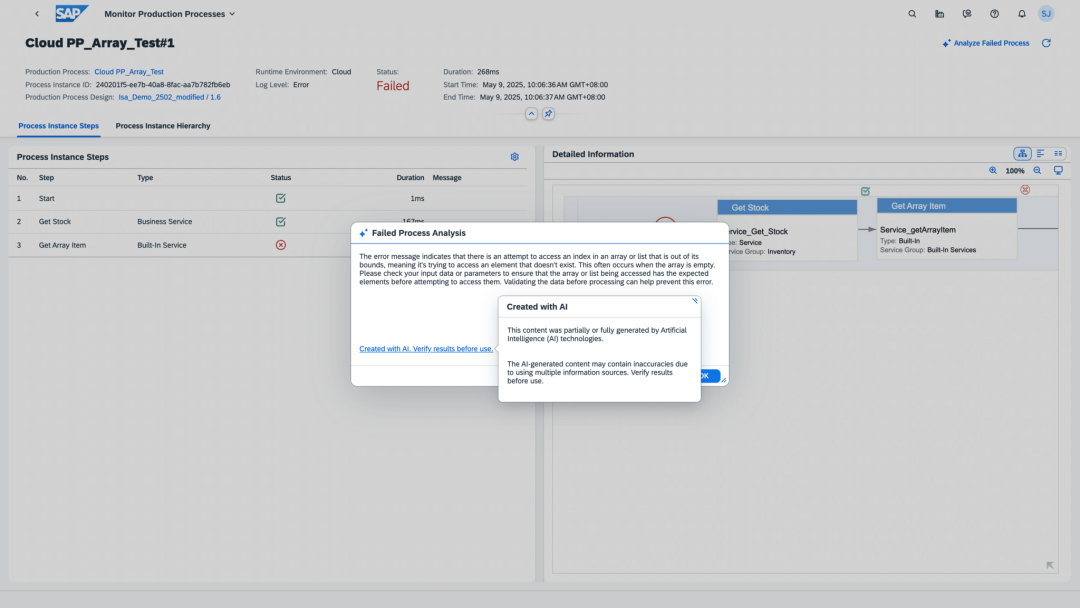Click failed status icon for Get Array Item

click(x=280, y=245)
